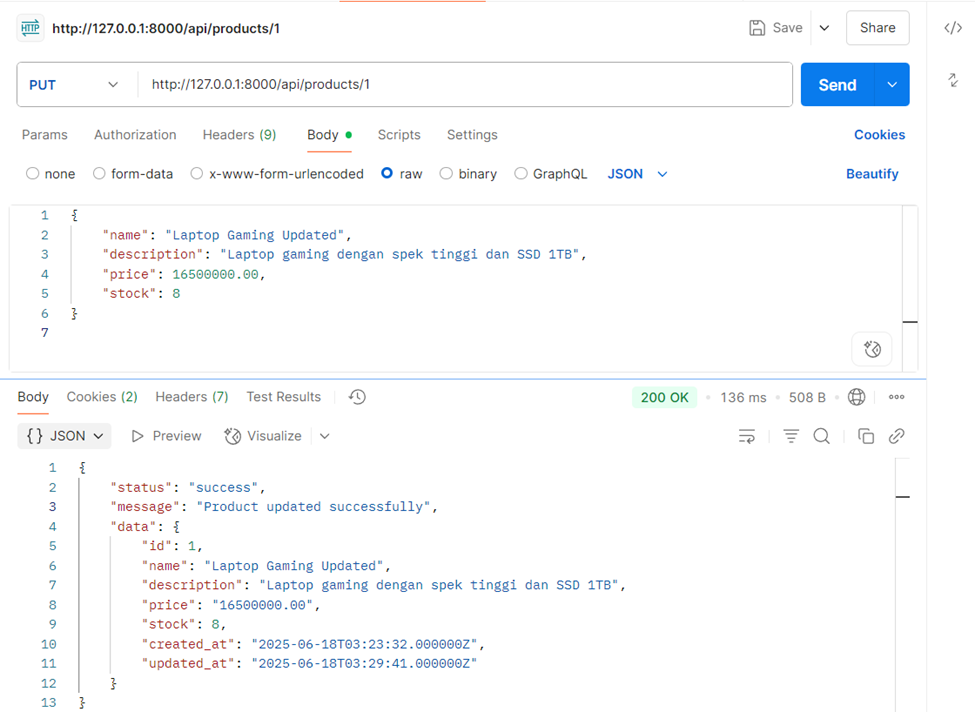Click the link icon in response toolbar
This screenshot has width=975, height=712.
[x=897, y=436]
